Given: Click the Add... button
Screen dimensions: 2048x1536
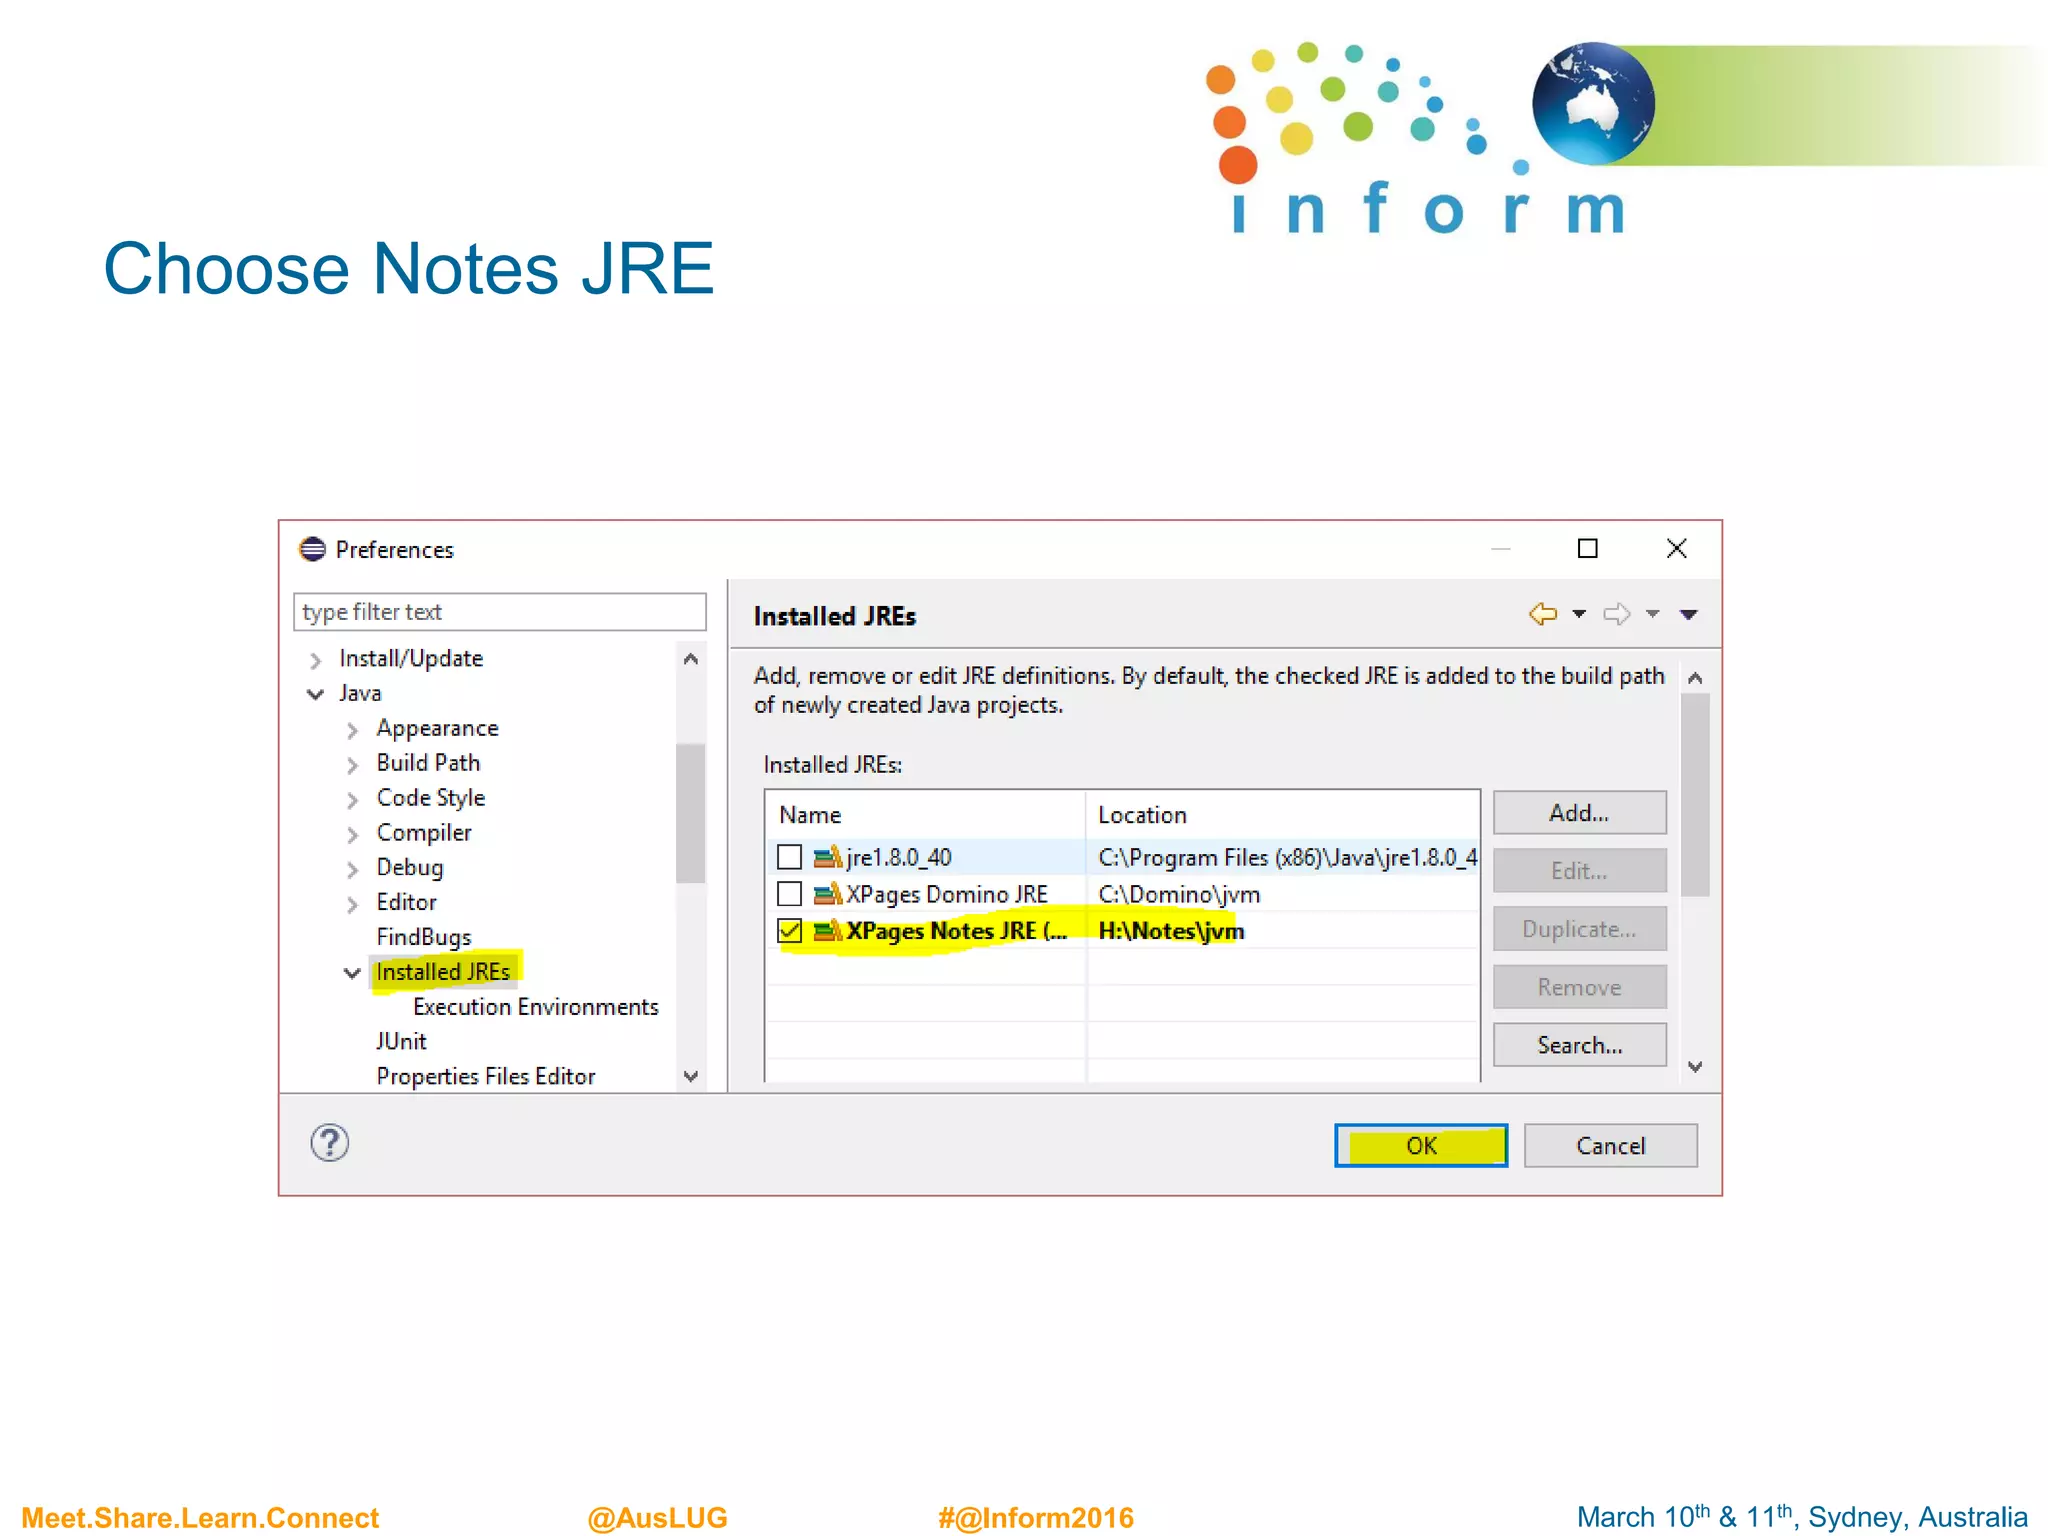Looking at the screenshot, I should 1578,813.
